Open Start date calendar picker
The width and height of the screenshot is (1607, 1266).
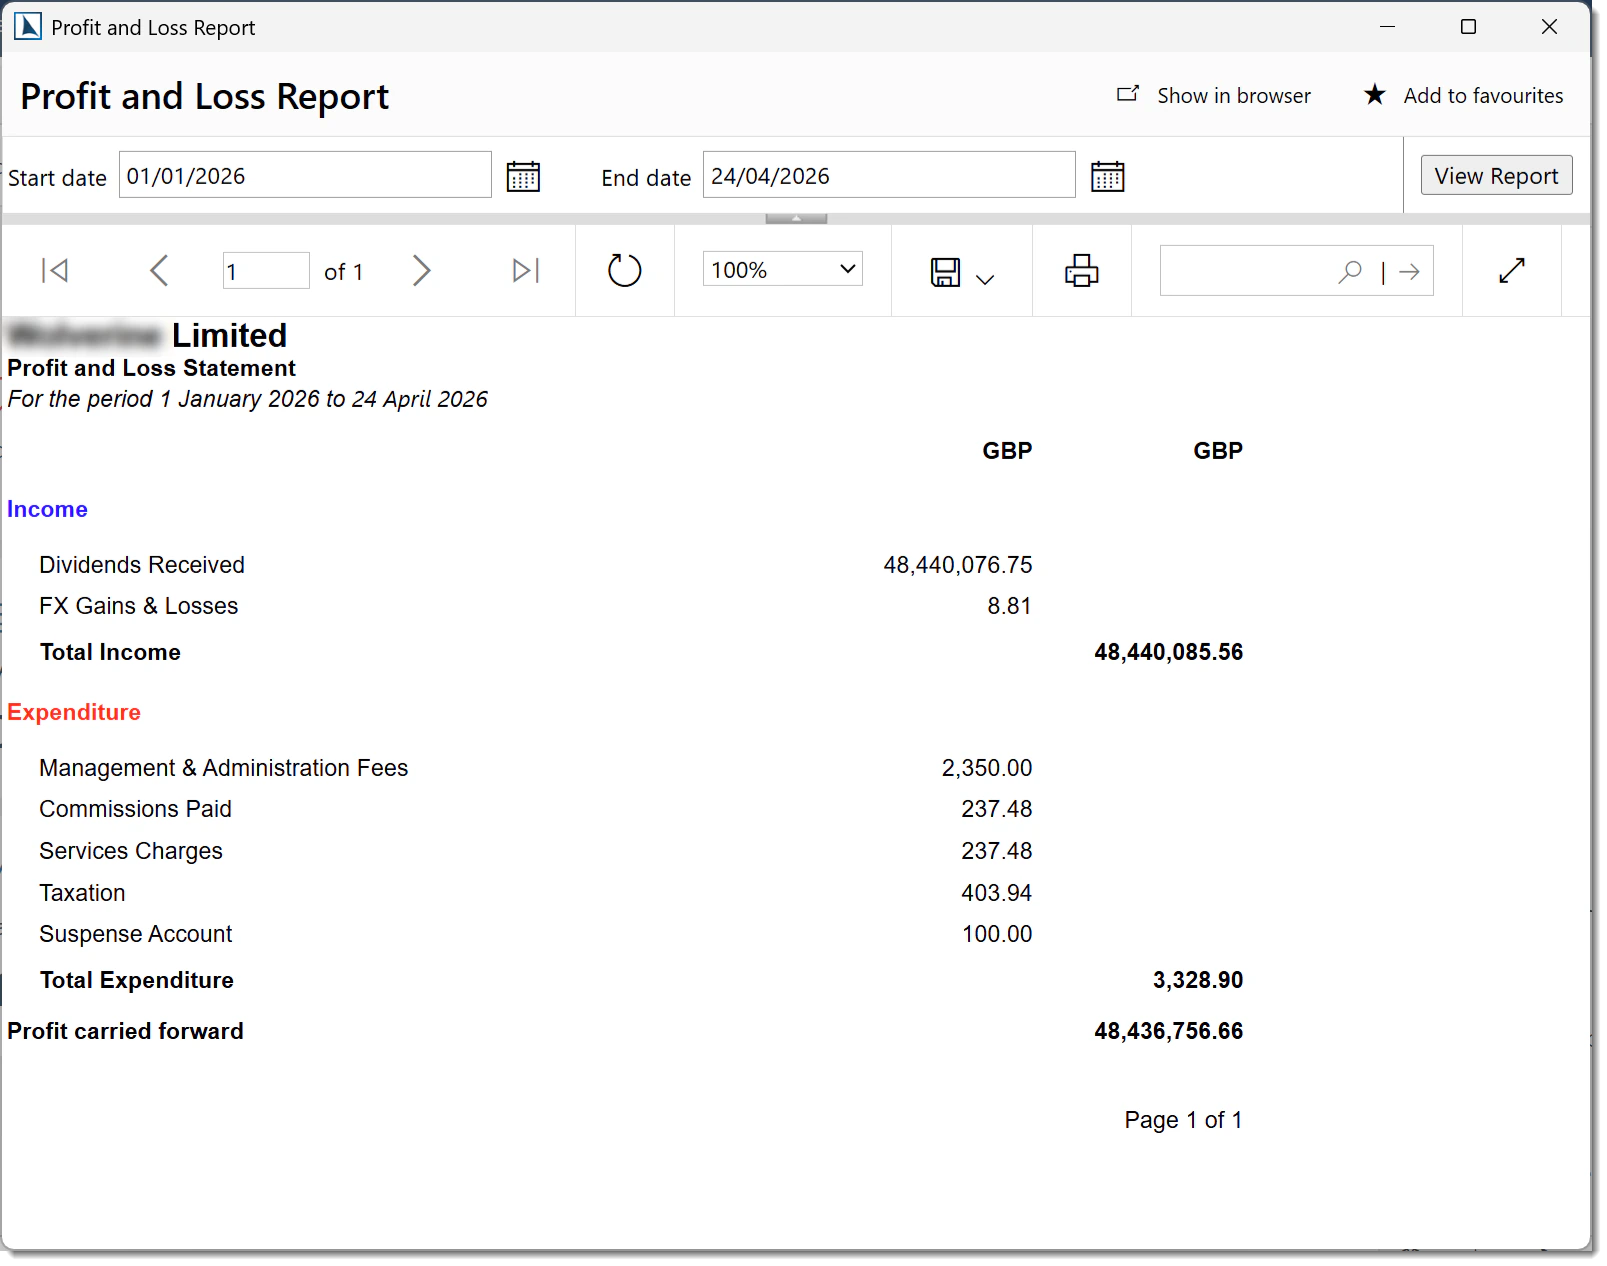[x=523, y=176]
